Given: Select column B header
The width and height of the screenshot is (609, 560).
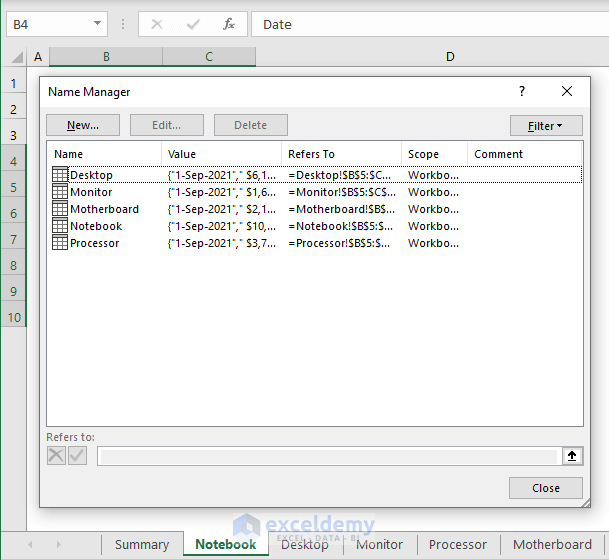Looking at the screenshot, I should coord(106,57).
